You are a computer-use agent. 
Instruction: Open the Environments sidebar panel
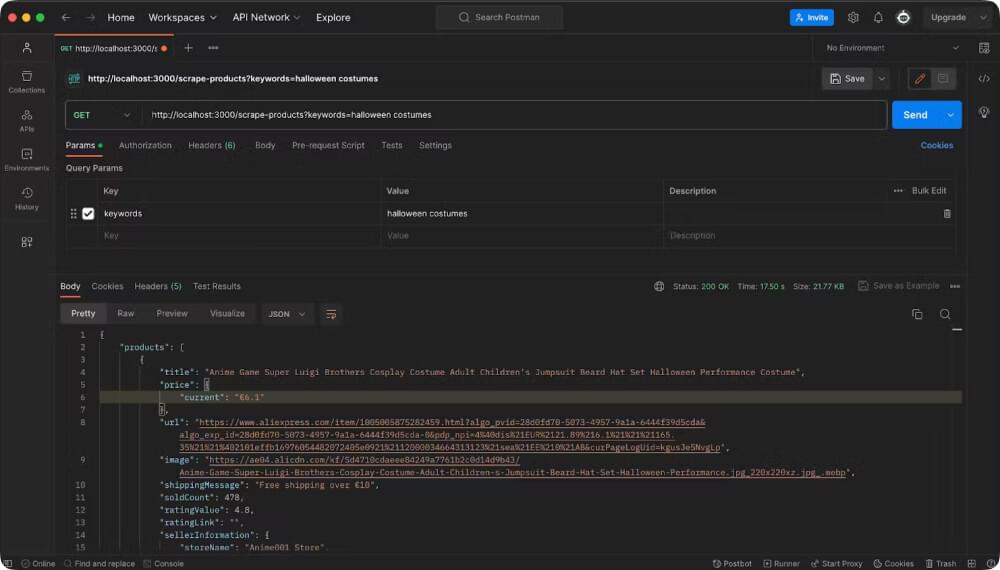coord(27,159)
